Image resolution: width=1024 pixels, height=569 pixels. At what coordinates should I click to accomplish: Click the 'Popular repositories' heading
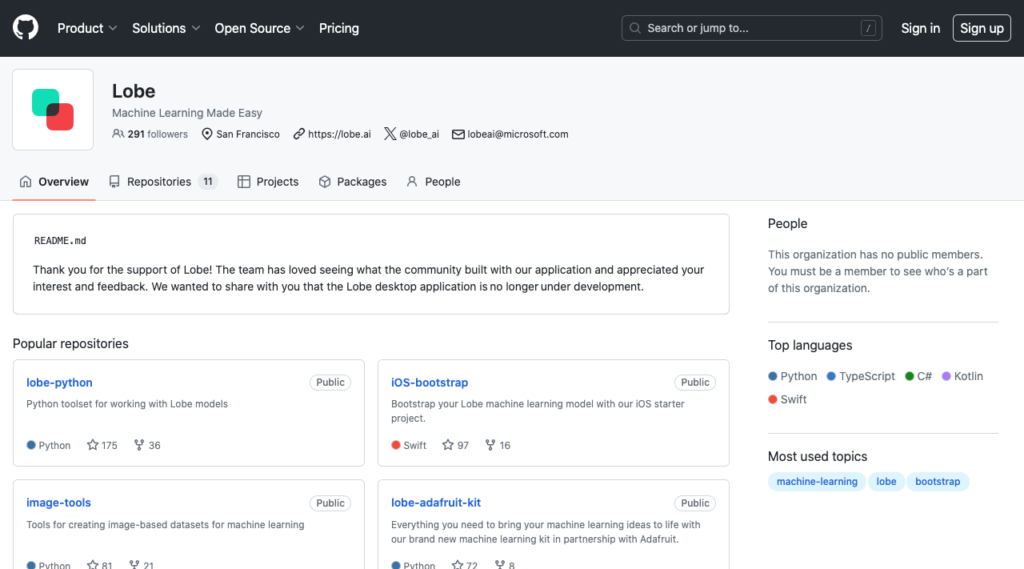(71, 344)
